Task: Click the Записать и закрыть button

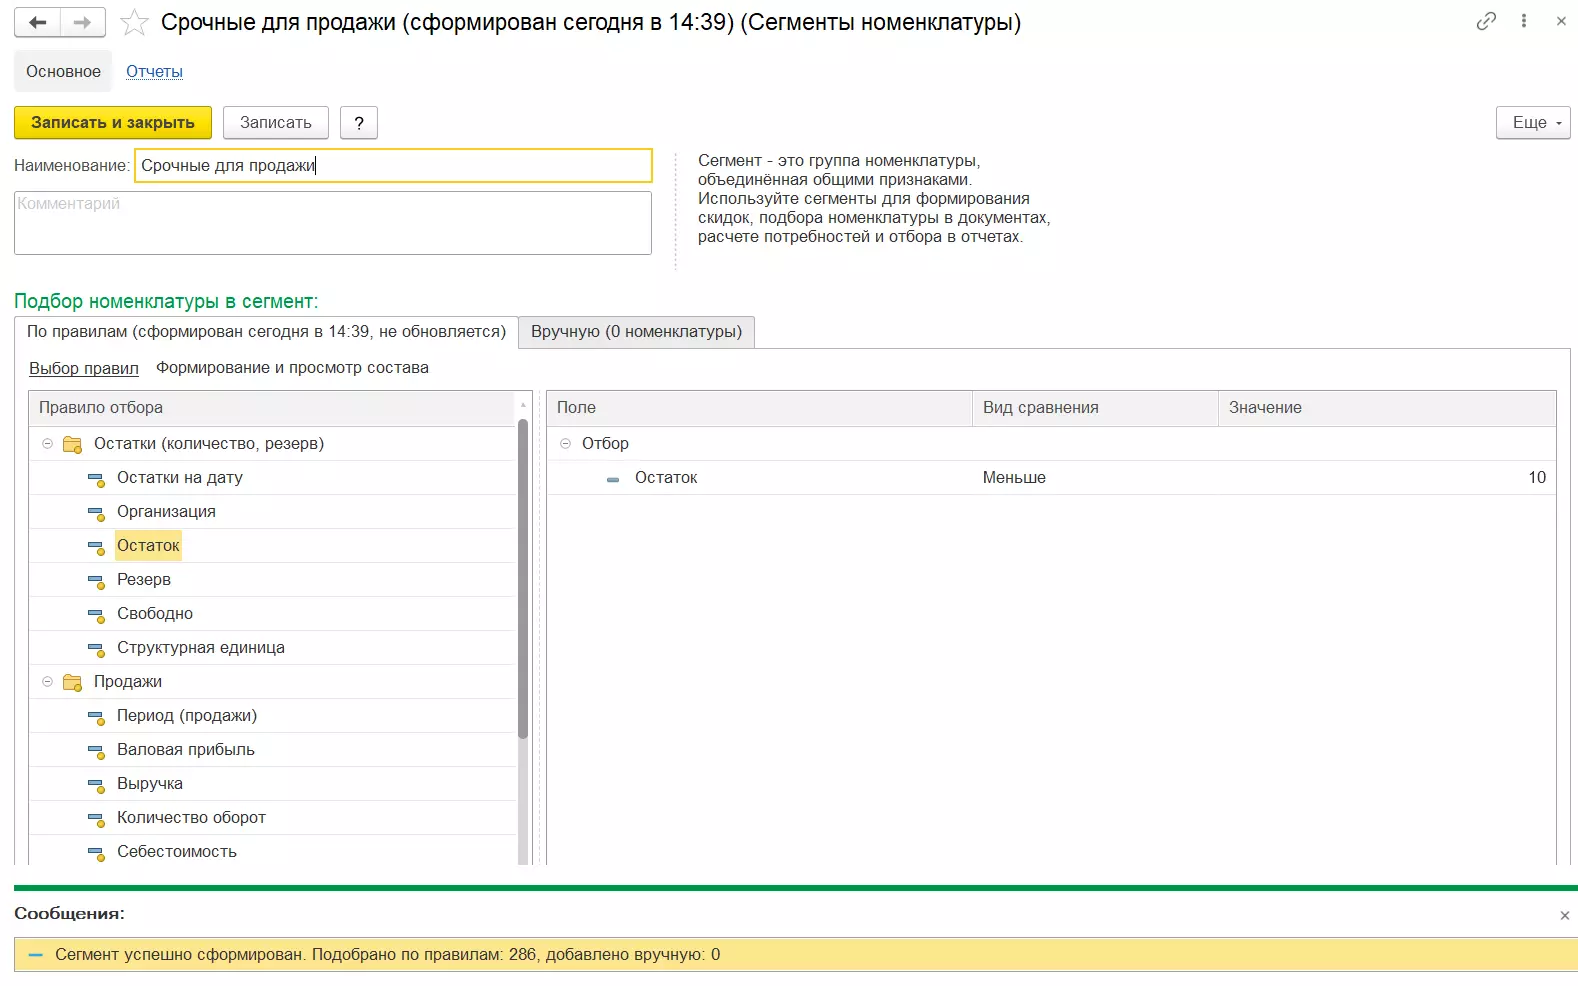Action: click(x=113, y=122)
